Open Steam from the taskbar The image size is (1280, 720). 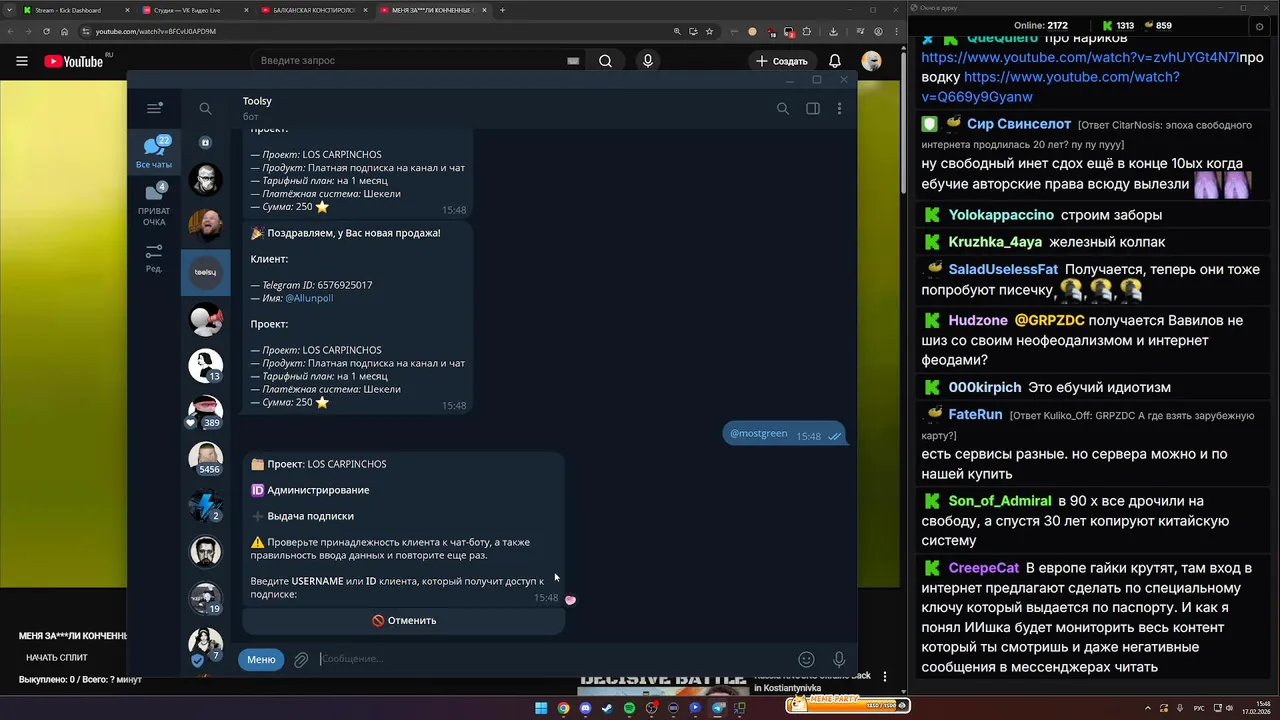[607, 708]
